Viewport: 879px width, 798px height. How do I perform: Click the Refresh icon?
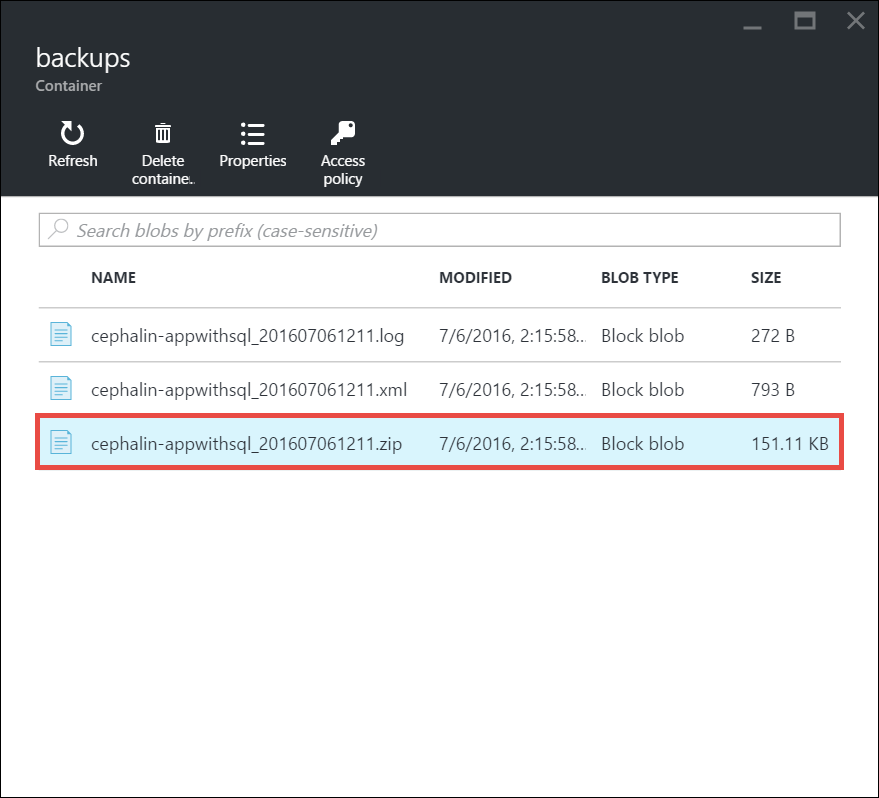(x=72, y=133)
